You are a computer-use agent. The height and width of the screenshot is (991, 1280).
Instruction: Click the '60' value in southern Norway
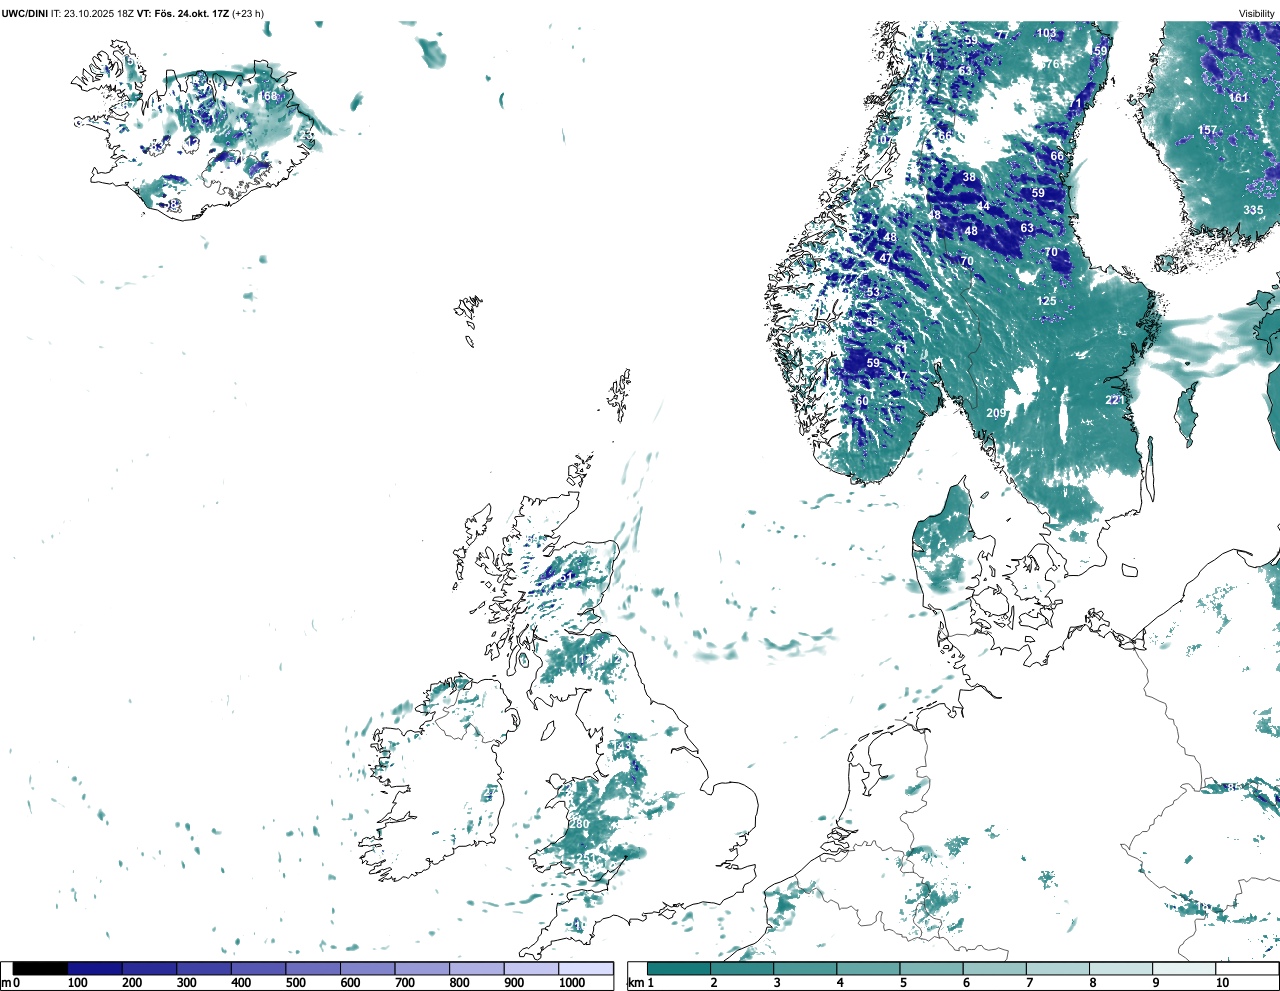click(862, 401)
